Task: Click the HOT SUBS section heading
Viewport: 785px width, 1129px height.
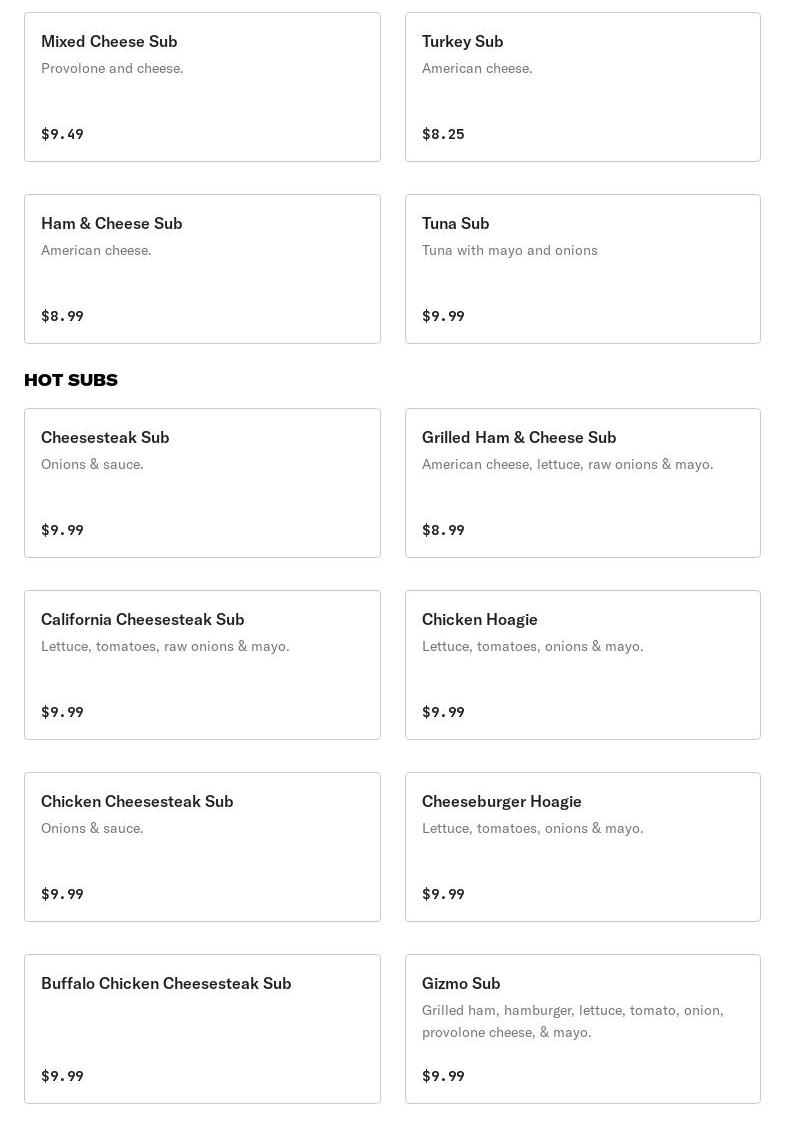Action: [71, 380]
